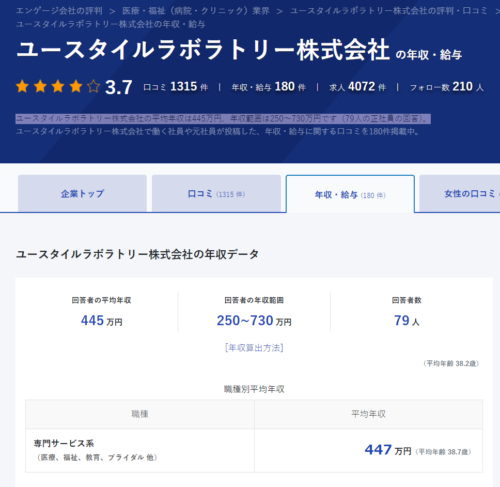Click the first star rating icon
The height and width of the screenshot is (487, 500).
point(22,86)
